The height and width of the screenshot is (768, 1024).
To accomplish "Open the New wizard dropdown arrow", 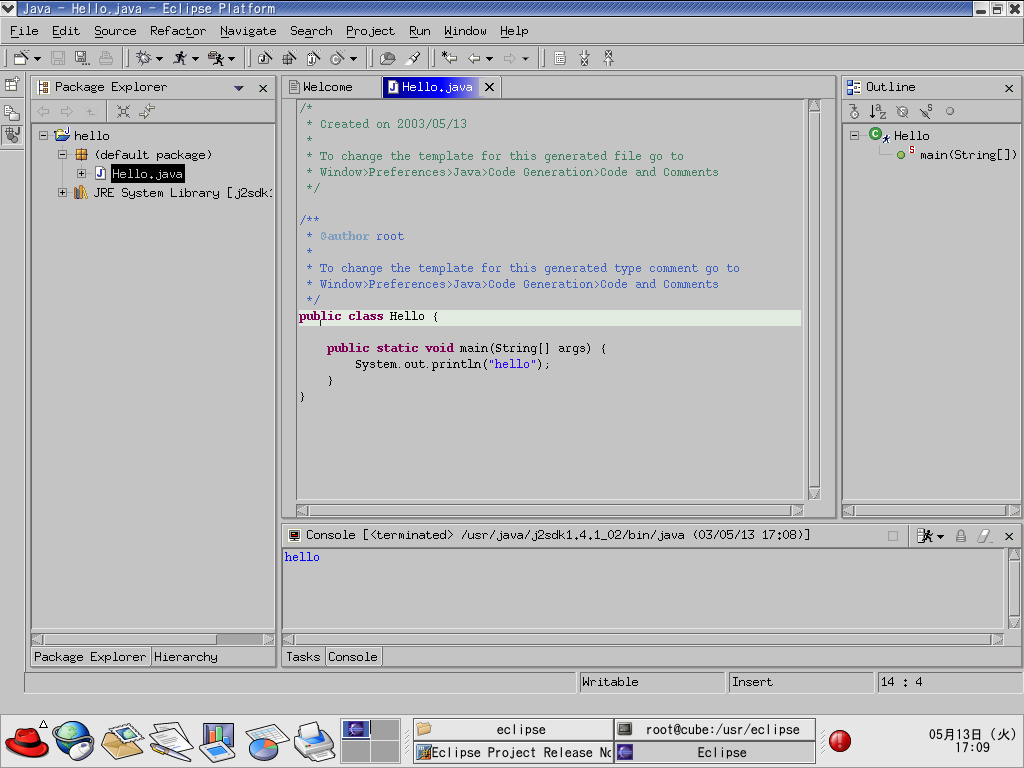I will tap(37, 59).
